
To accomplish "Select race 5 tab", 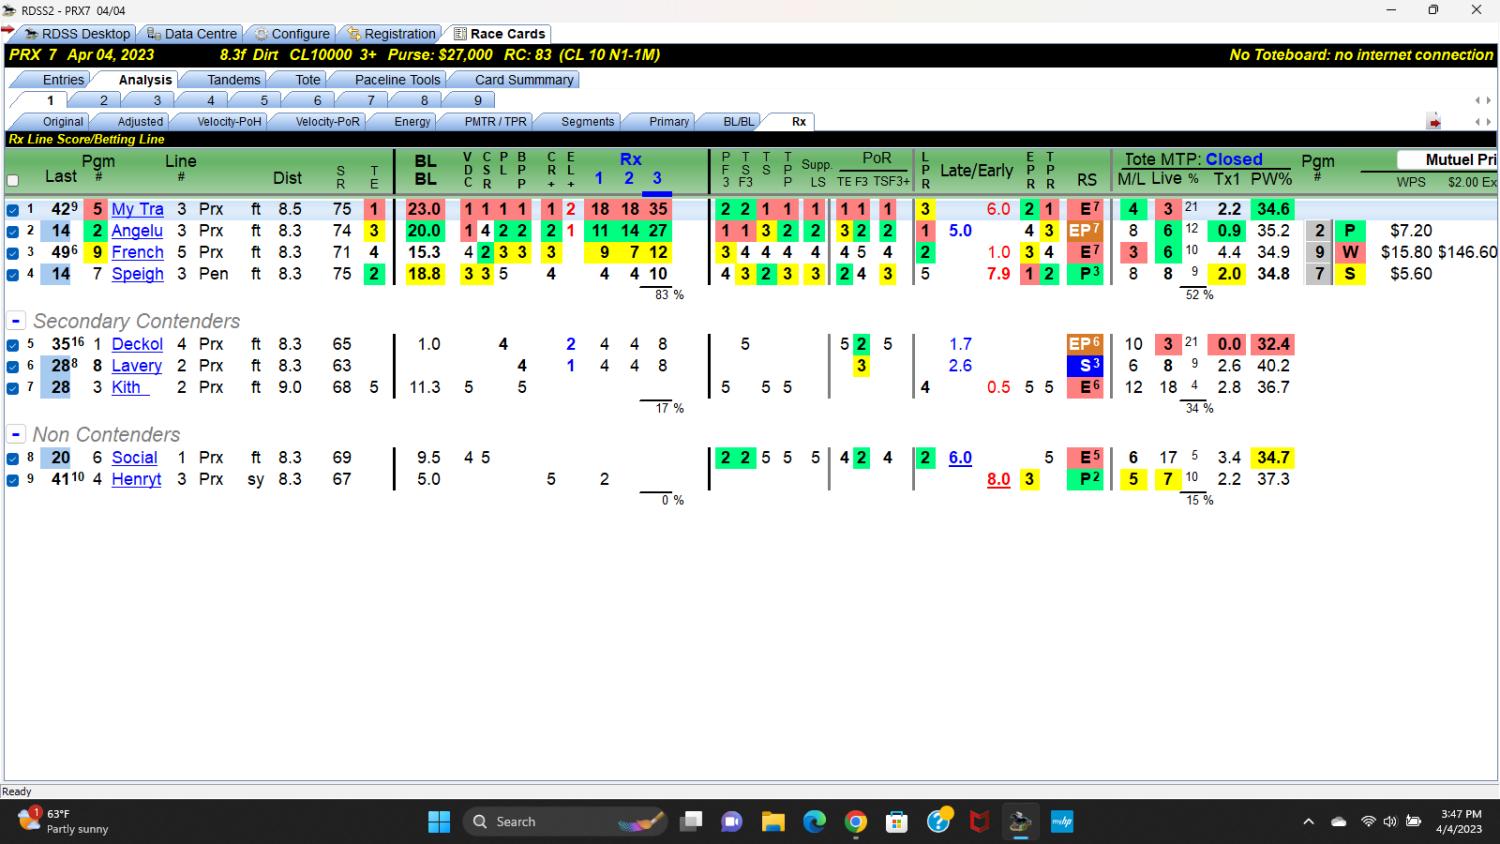I will [264, 100].
